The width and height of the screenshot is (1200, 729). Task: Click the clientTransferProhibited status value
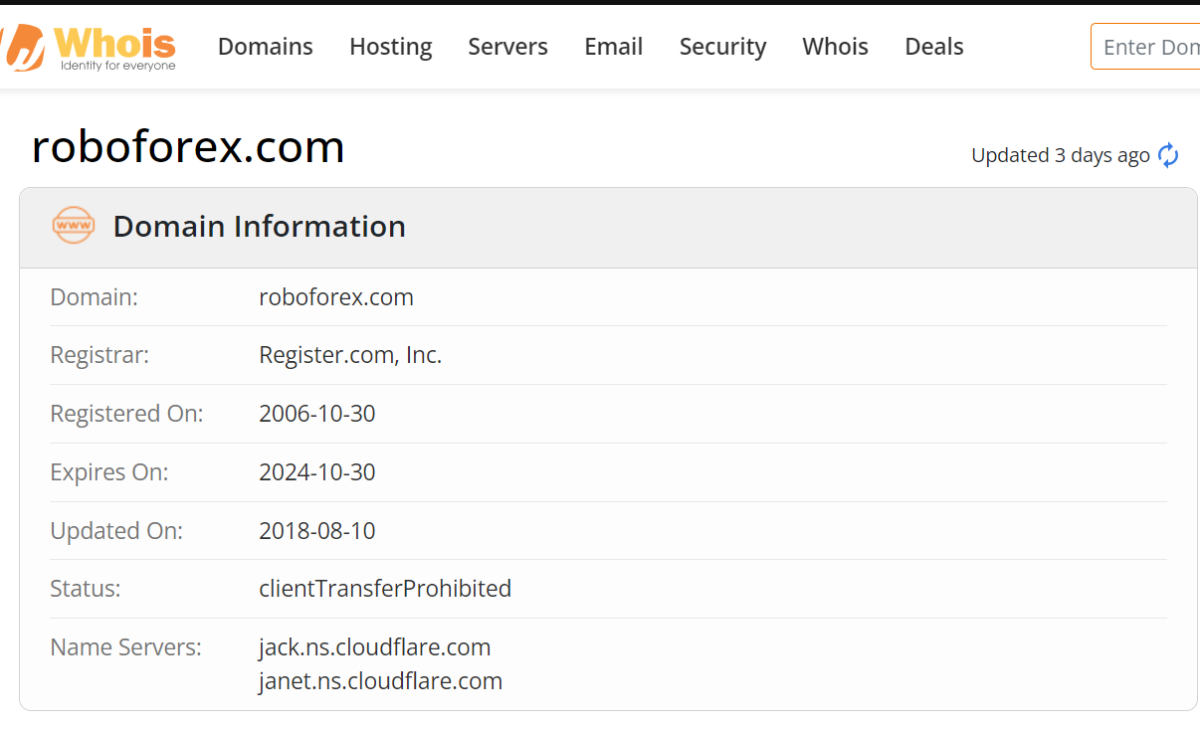[385, 588]
